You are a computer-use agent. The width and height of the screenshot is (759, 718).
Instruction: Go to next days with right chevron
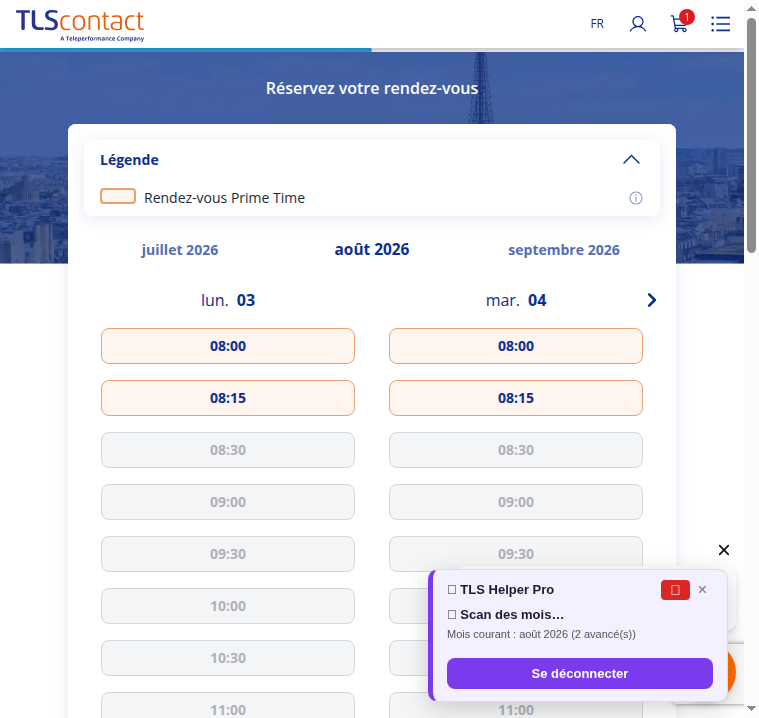click(x=652, y=300)
